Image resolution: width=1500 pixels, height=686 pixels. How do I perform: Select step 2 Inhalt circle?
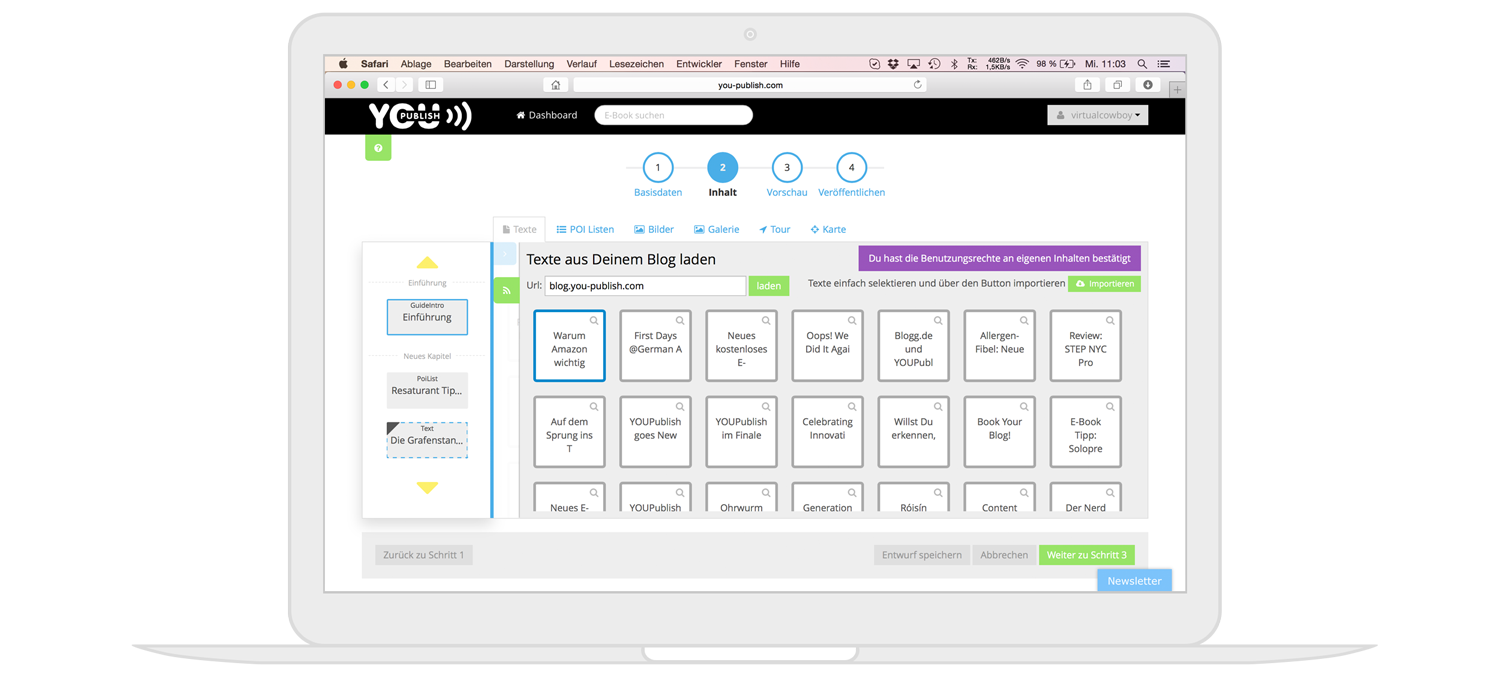click(x=722, y=168)
